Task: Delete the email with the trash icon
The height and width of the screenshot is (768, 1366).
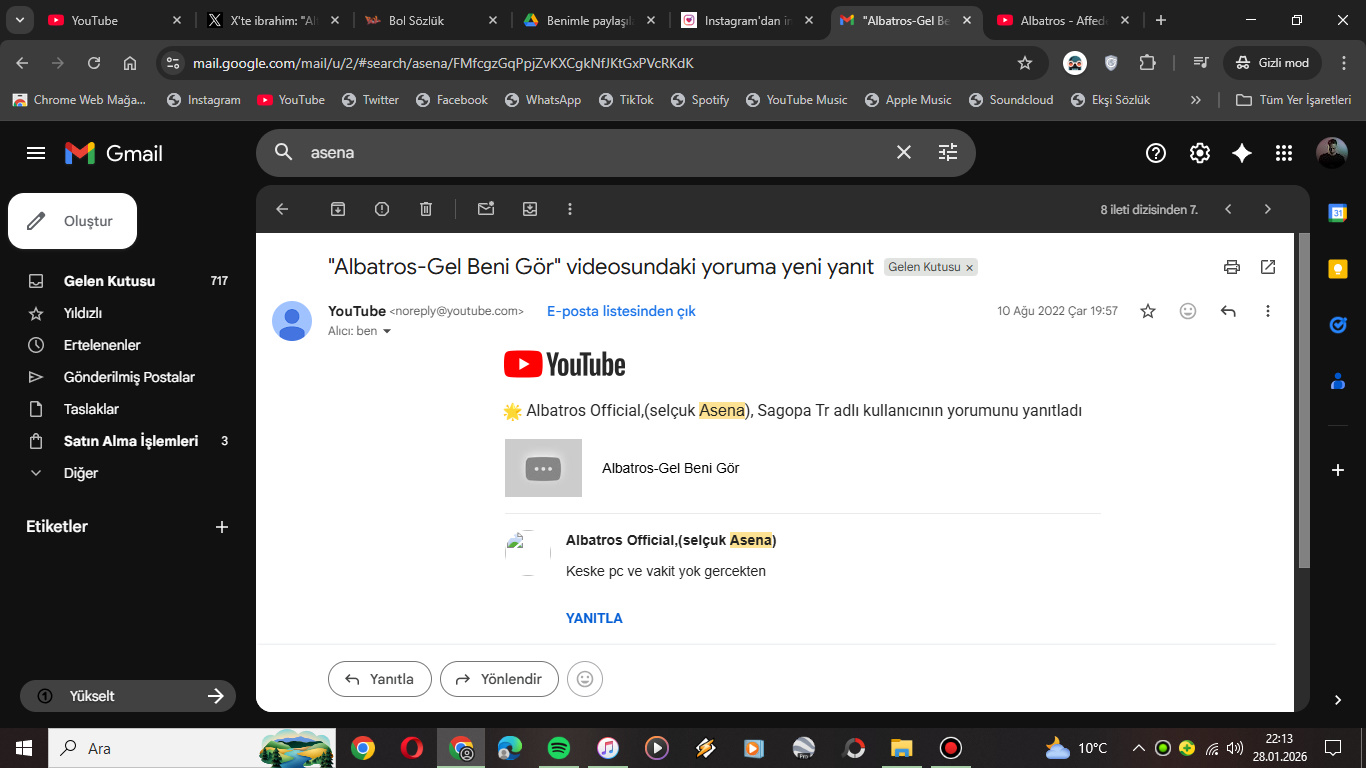Action: point(426,209)
